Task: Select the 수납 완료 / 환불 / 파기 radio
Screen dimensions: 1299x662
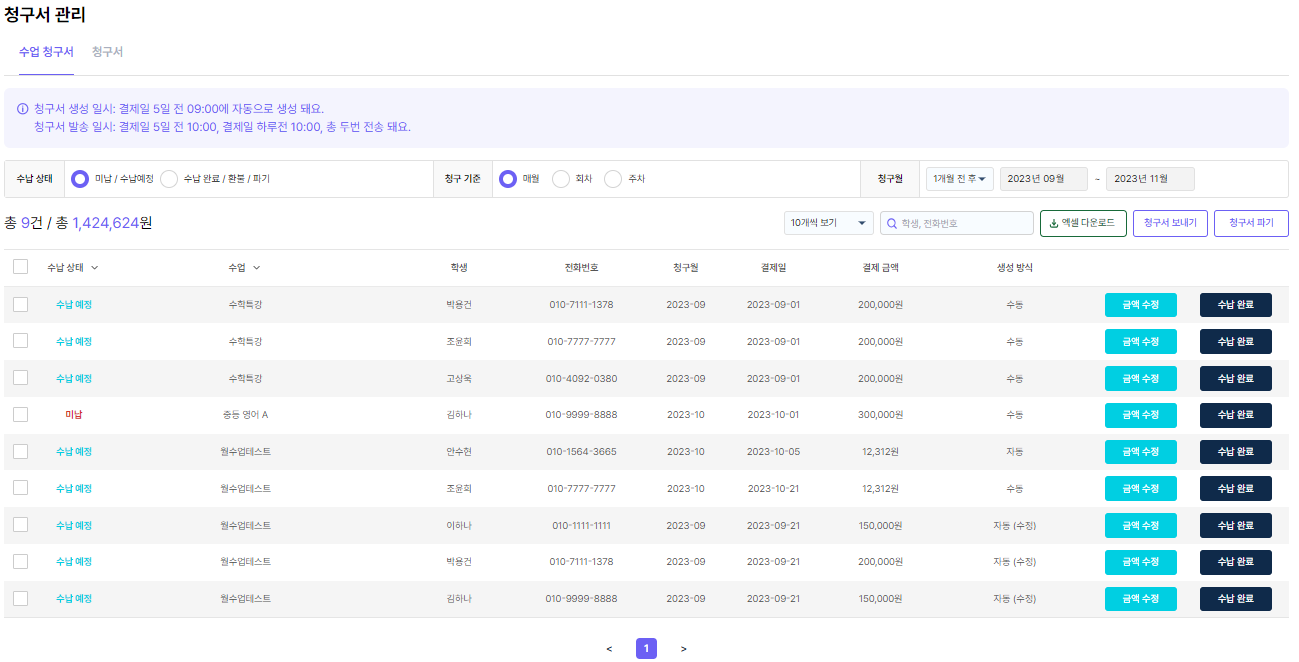Action: point(169,179)
